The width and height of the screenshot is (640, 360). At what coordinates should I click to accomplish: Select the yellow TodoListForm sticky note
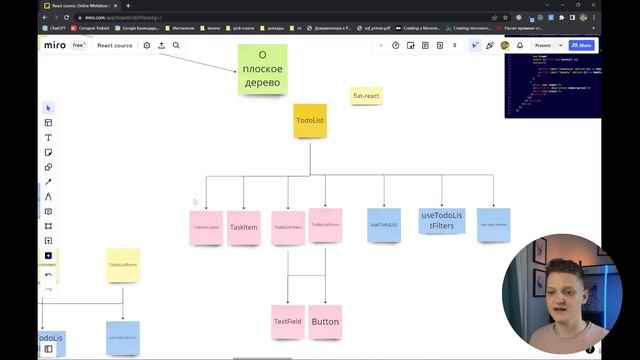coord(123,265)
